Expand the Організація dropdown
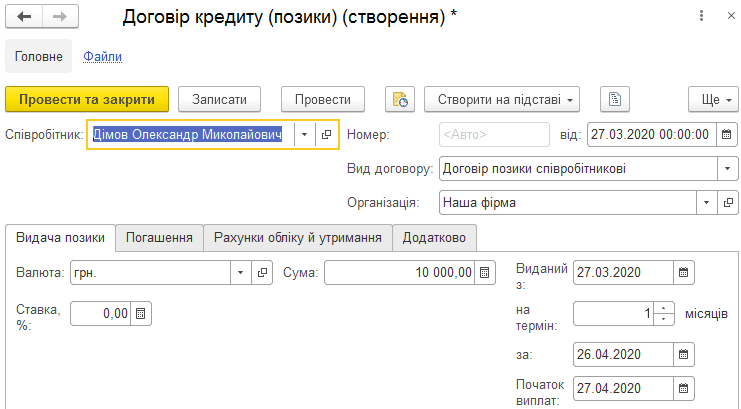Viewport: 741px width, 409px height. pyautogui.click(x=707, y=203)
